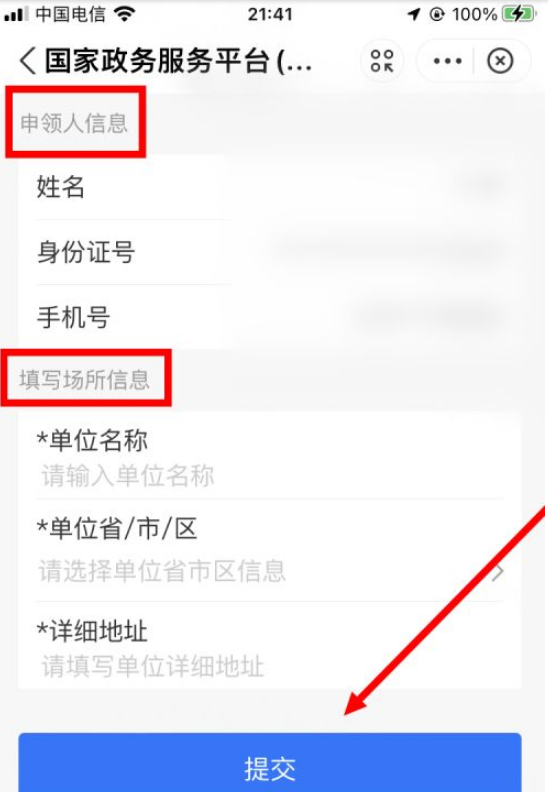Expand the 单位省/市/区 selector chevron
548x792 pixels.
click(x=498, y=572)
